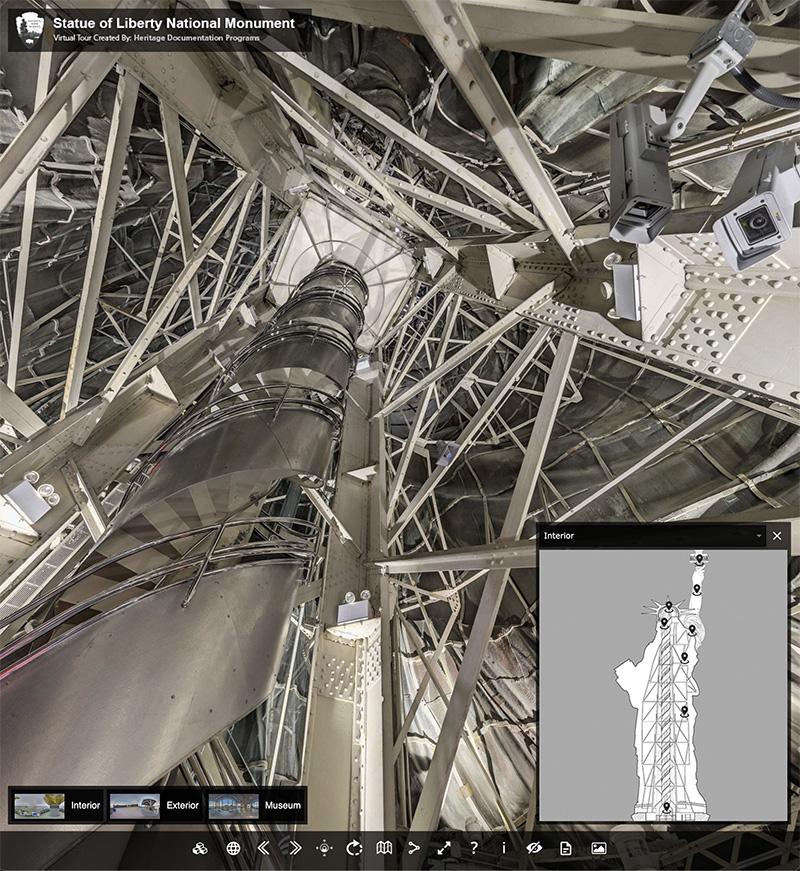
Task: Click the National Park Service arrowhead logo
Action: 29,30
